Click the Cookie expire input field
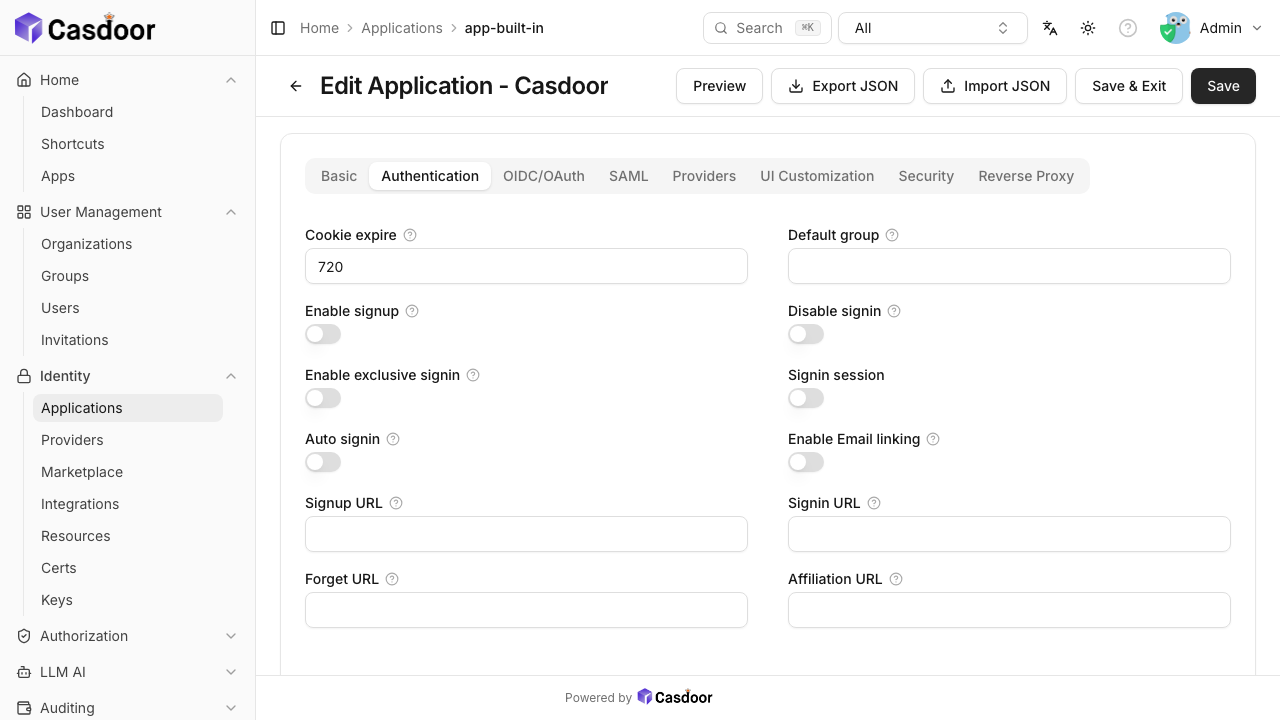Screen dimensions: 1280x720 [x=526, y=266]
